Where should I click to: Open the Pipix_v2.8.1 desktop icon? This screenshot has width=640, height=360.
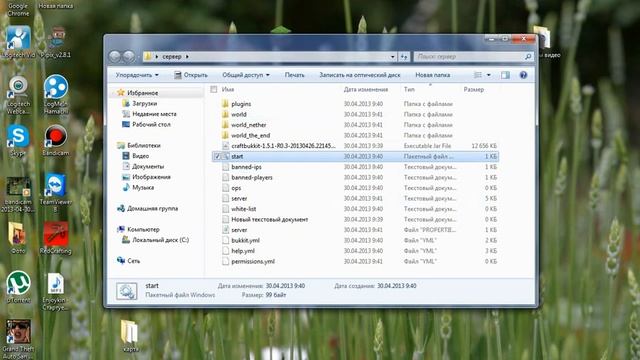click(x=56, y=43)
